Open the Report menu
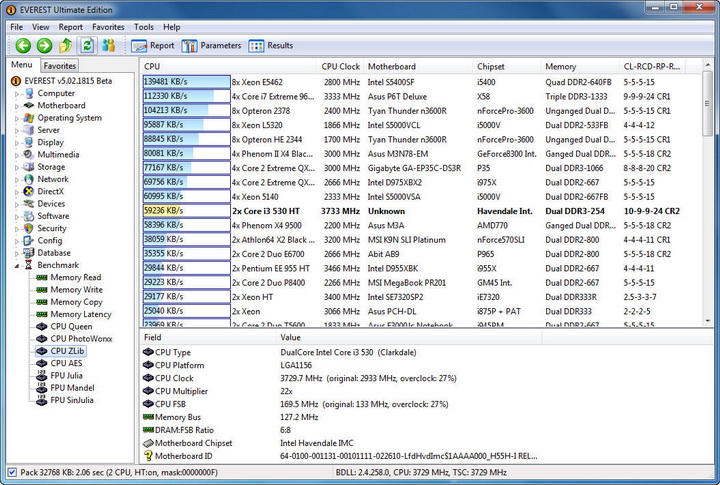Screen dimensions: 720x485 (x=71, y=27)
